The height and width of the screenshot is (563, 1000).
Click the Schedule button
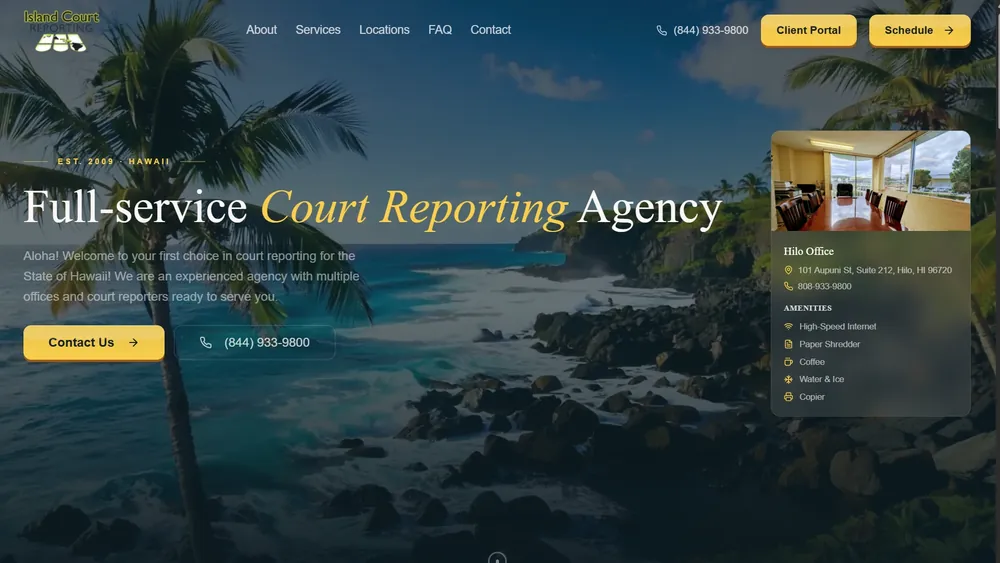click(x=919, y=30)
